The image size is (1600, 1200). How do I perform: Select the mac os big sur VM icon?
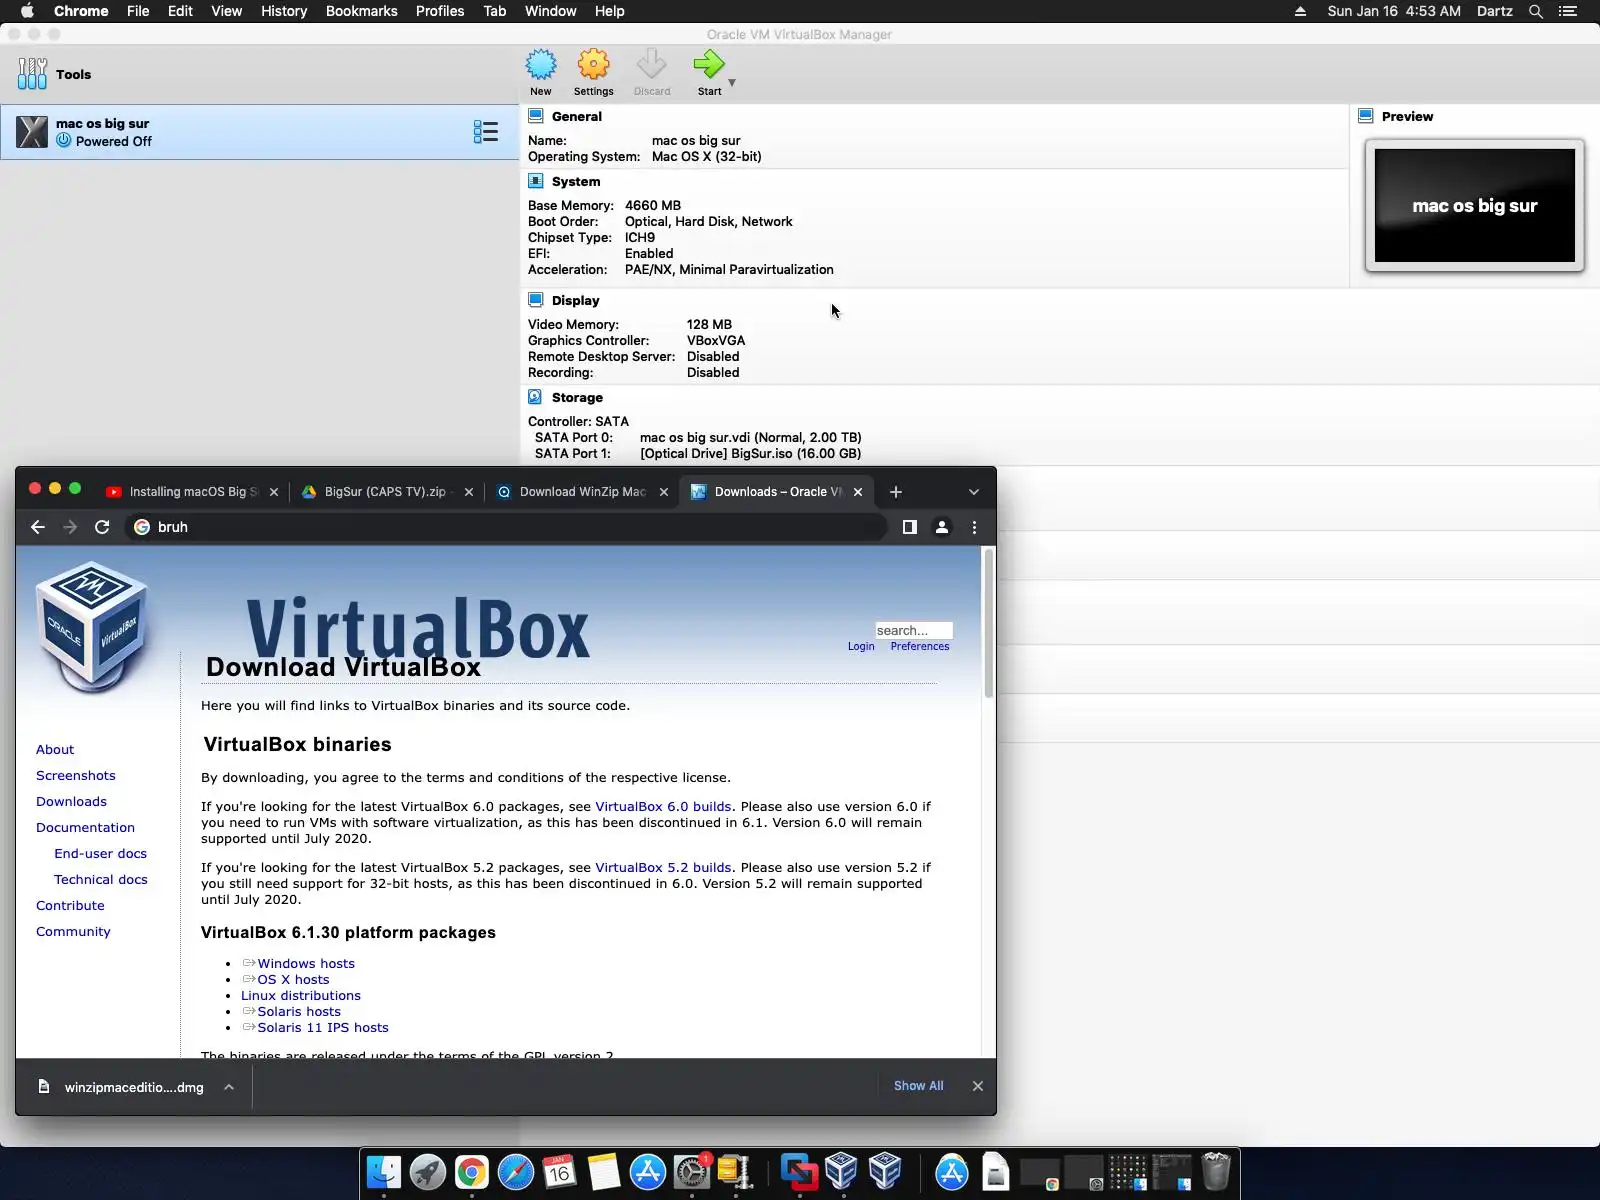(x=32, y=132)
